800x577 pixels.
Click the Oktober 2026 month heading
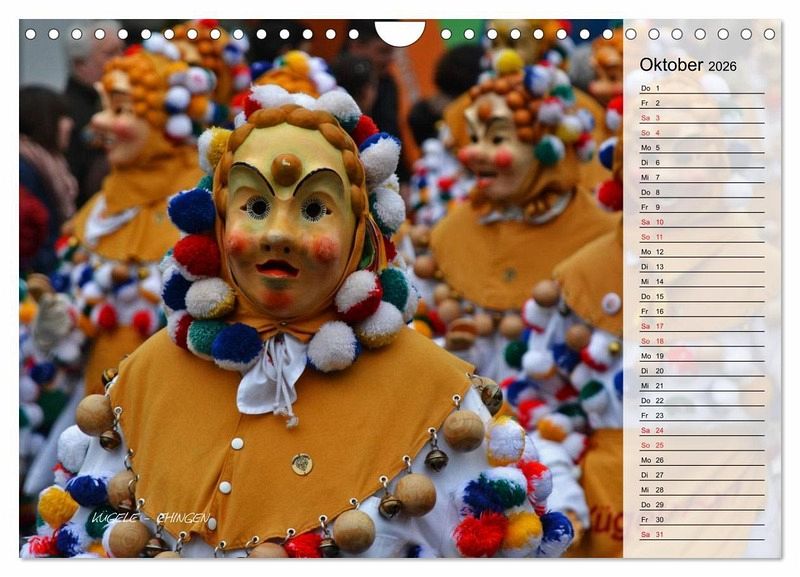point(688,66)
